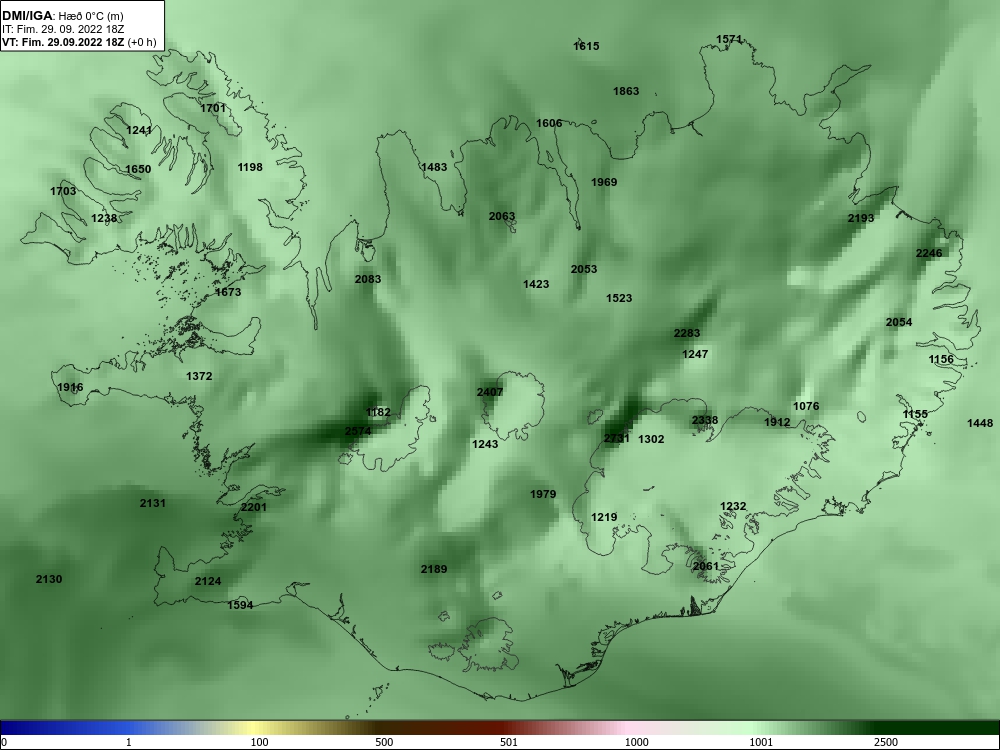
Task: Select the 1969 map value
Action: tap(604, 182)
